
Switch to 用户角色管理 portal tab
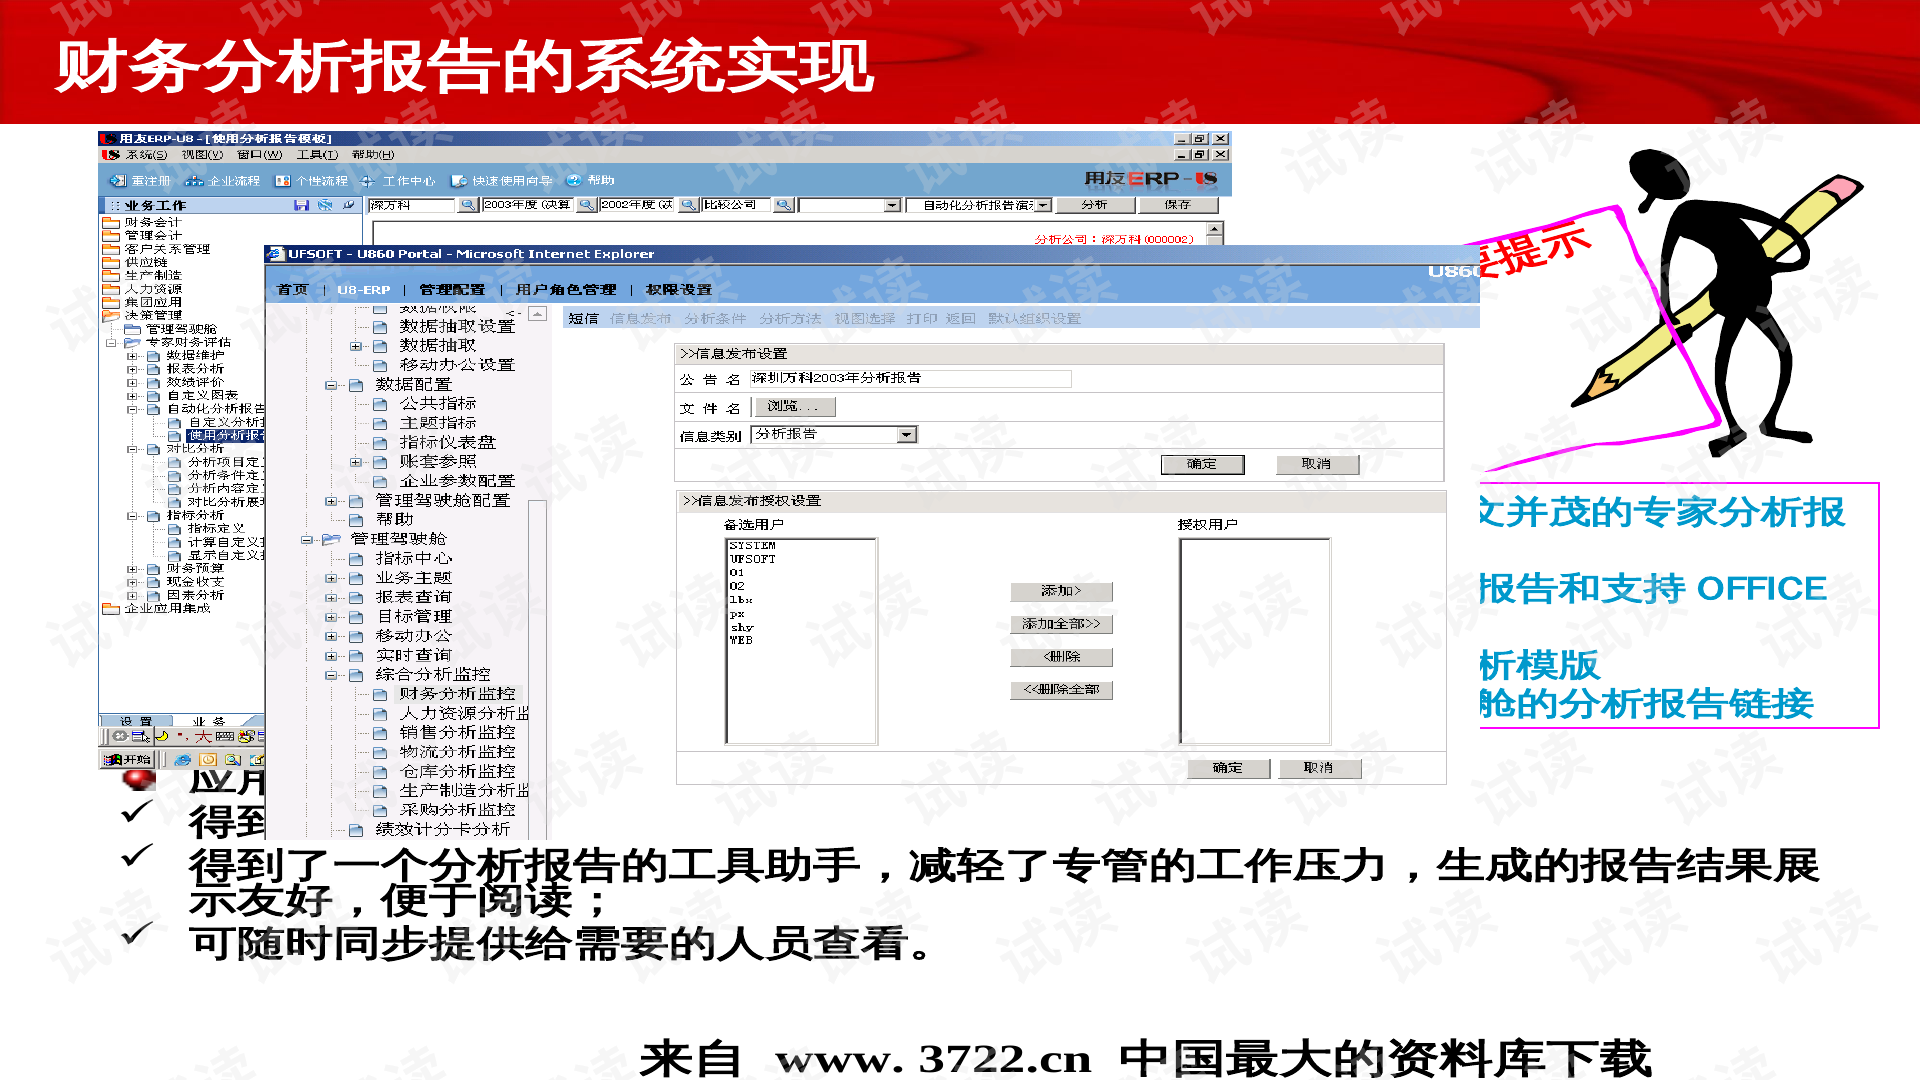pos(566,290)
